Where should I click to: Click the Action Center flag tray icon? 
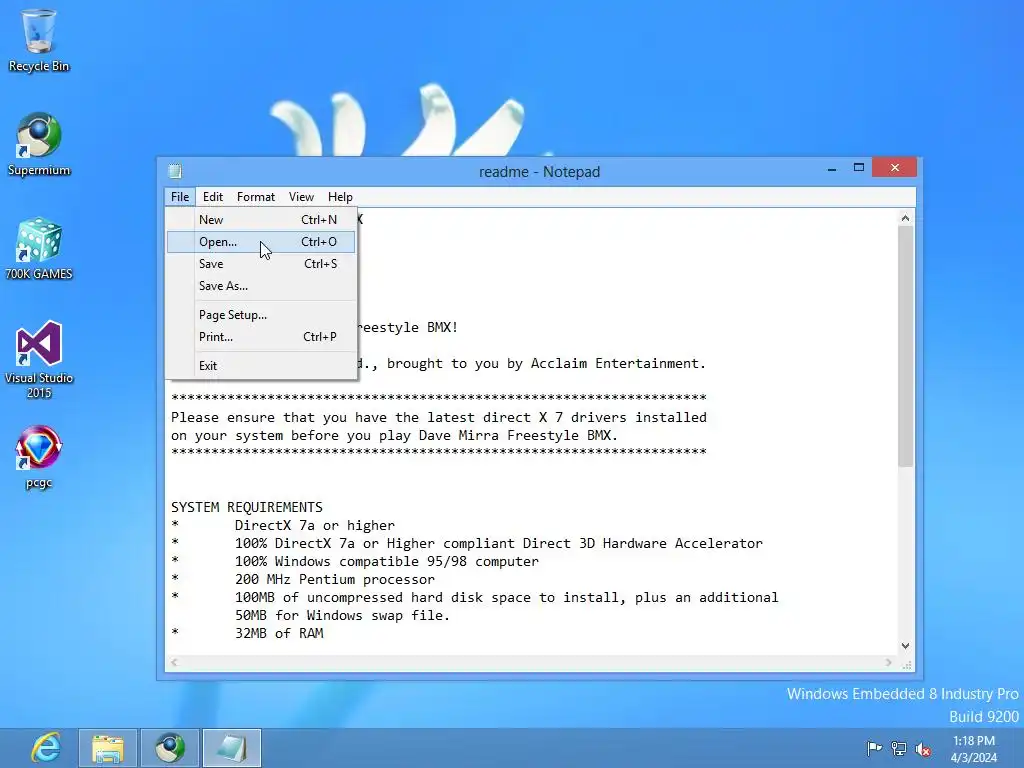point(874,748)
